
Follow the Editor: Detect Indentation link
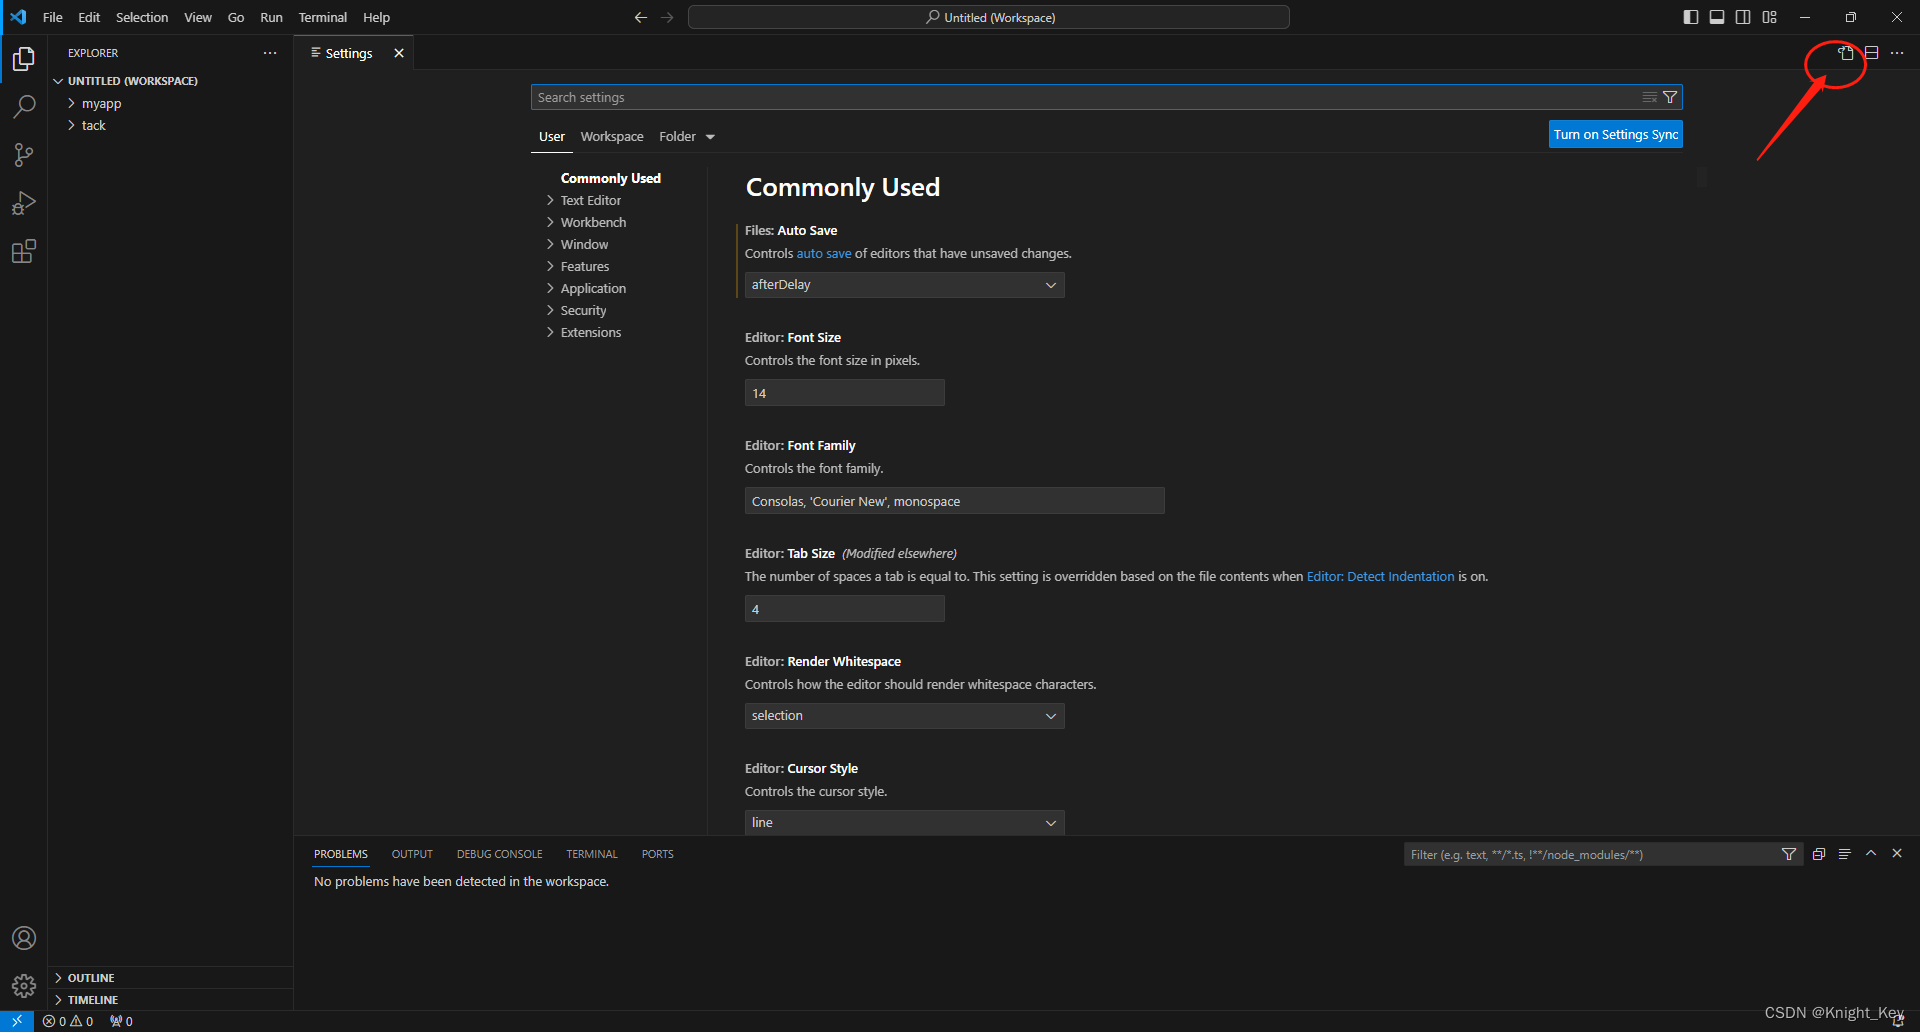tap(1380, 577)
